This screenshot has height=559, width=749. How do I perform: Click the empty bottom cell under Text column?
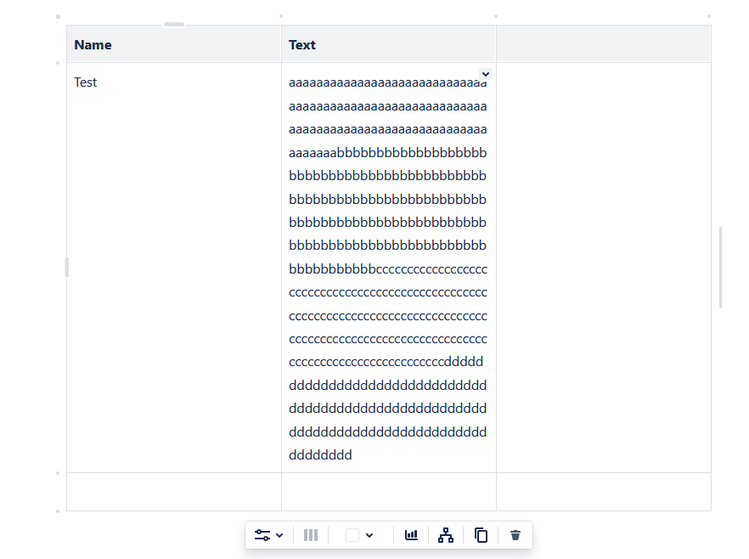(x=389, y=492)
